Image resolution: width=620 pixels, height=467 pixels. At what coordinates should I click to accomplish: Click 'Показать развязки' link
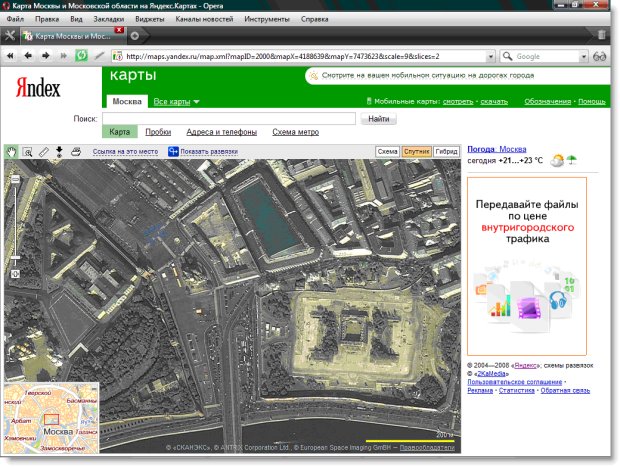click(209, 151)
